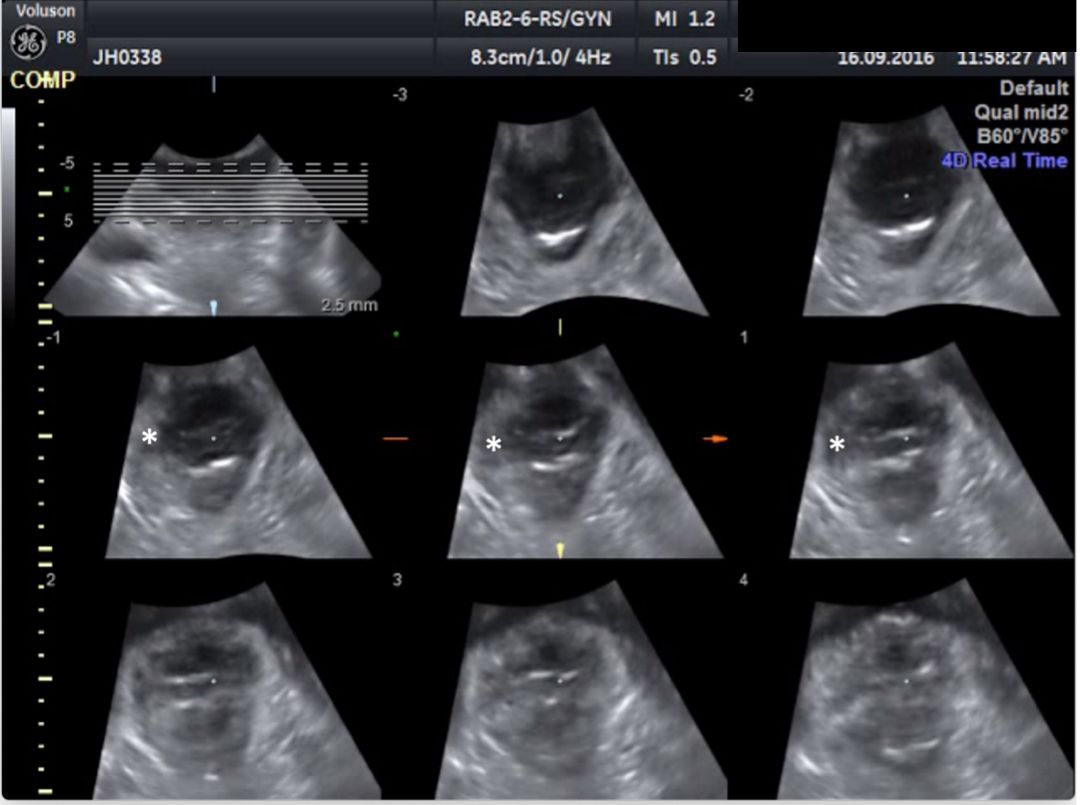This screenshot has height=805, width=1080.
Task: Click the B60°/V85° angle setting
Action: tap(1022, 136)
